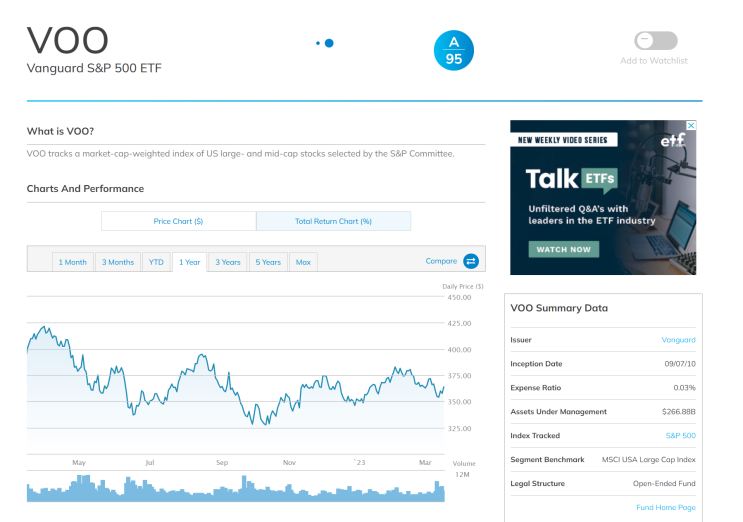743x522 pixels.
Task: Open the Vanguard issuer link
Action: [679, 340]
